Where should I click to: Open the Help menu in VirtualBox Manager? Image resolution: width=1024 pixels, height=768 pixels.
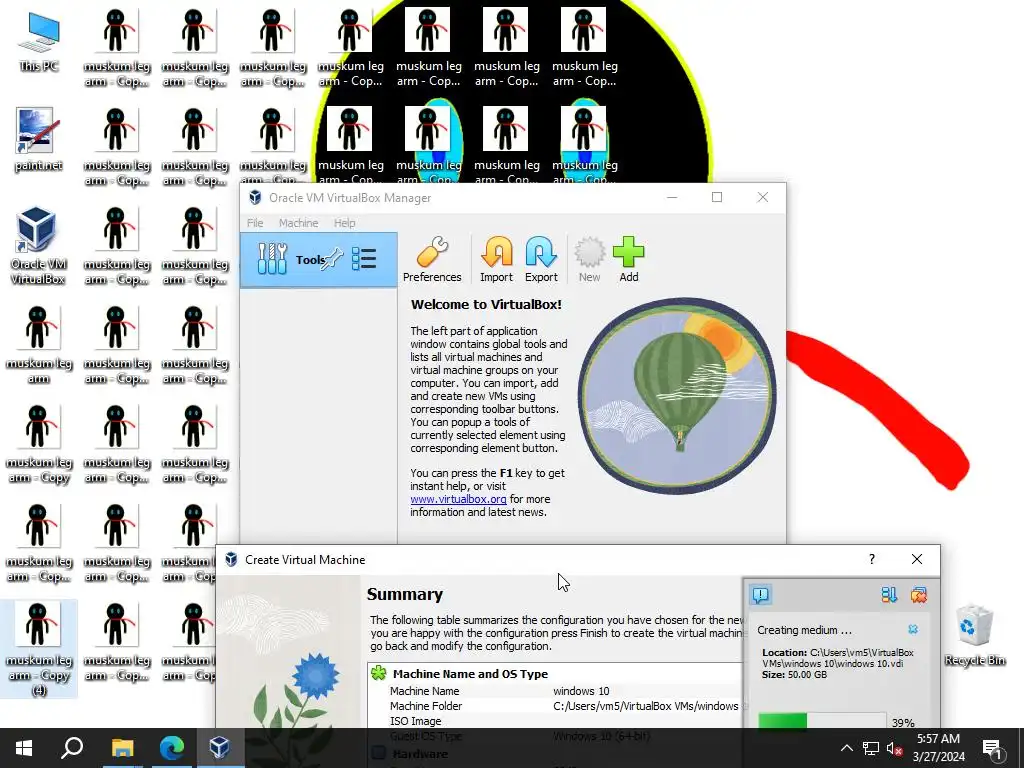click(x=345, y=223)
